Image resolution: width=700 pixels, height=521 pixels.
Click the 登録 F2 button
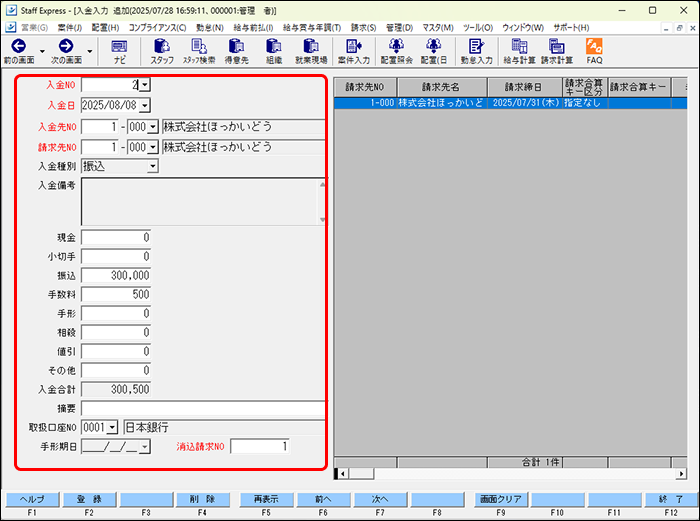coord(89,499)
